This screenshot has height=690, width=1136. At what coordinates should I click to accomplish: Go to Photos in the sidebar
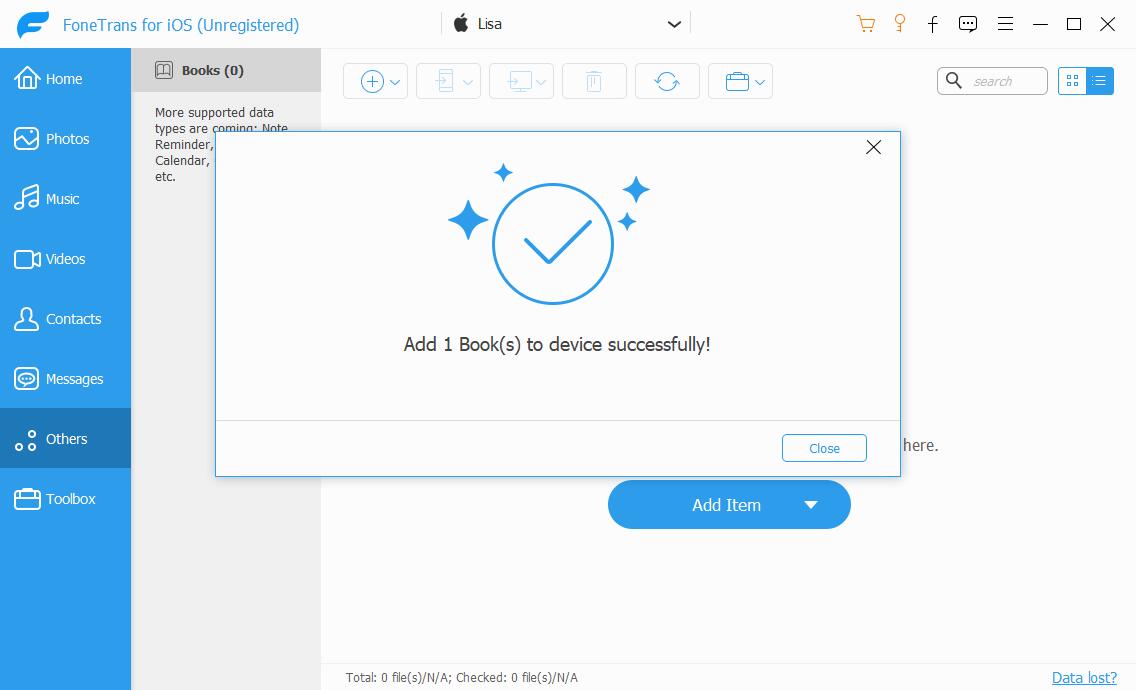[65, 138]
